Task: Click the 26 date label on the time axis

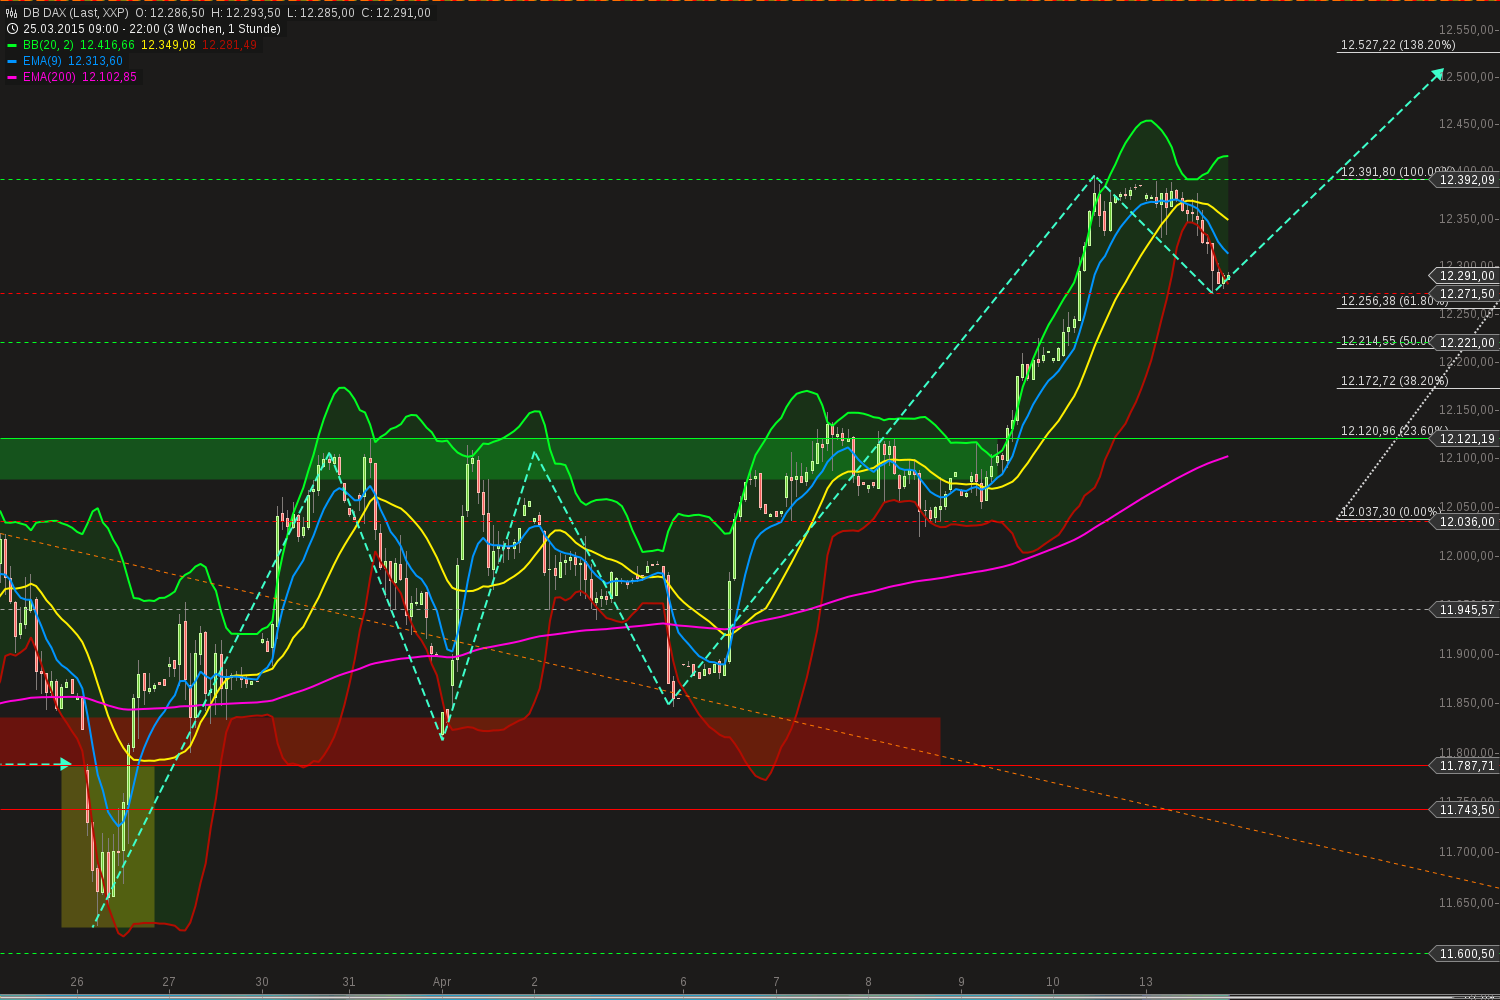Action: pyautogui.click(x=77, y=982)
